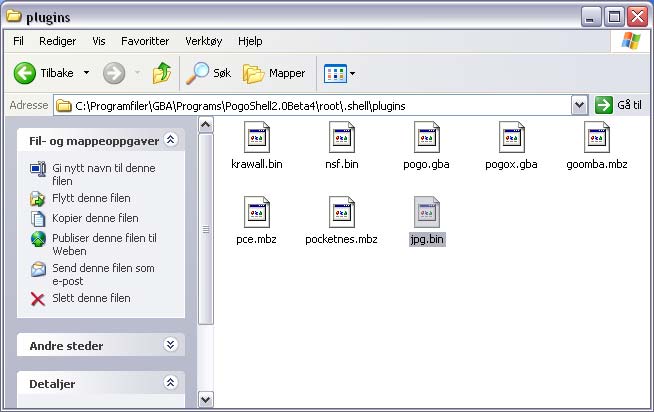Open the Forward history dropdown arrow
This screenshot has height=412, width=654.
click(137, 73)
